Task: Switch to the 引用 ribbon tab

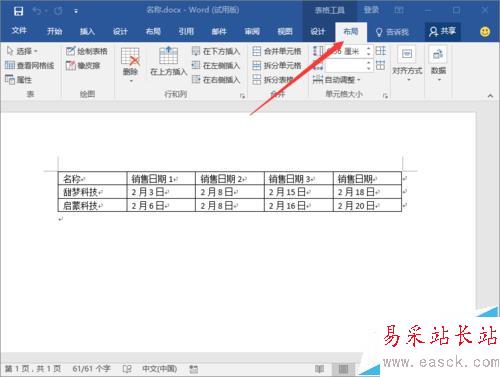Action: click(186, 31)
